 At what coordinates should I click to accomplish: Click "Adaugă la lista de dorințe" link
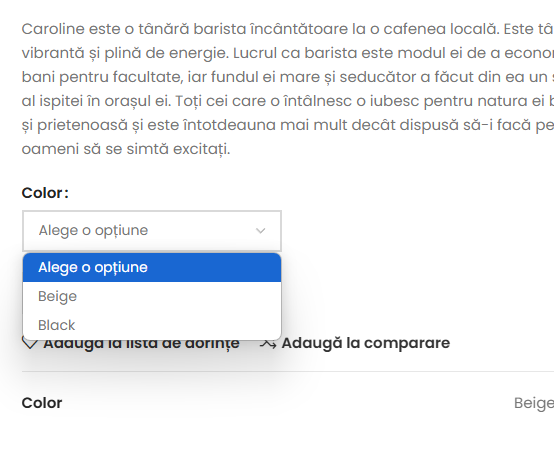(x=142, y=343)
